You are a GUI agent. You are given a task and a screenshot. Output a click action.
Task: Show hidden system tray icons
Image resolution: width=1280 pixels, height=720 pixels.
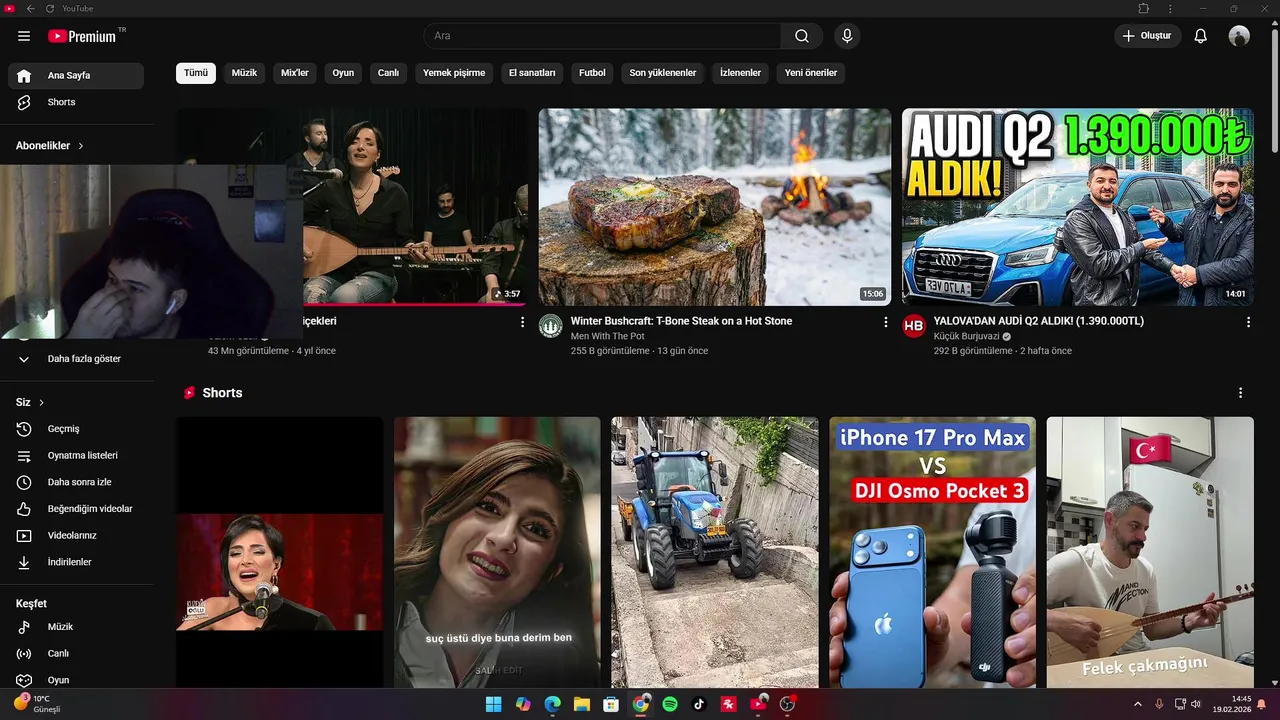[x=1137, y=704]
